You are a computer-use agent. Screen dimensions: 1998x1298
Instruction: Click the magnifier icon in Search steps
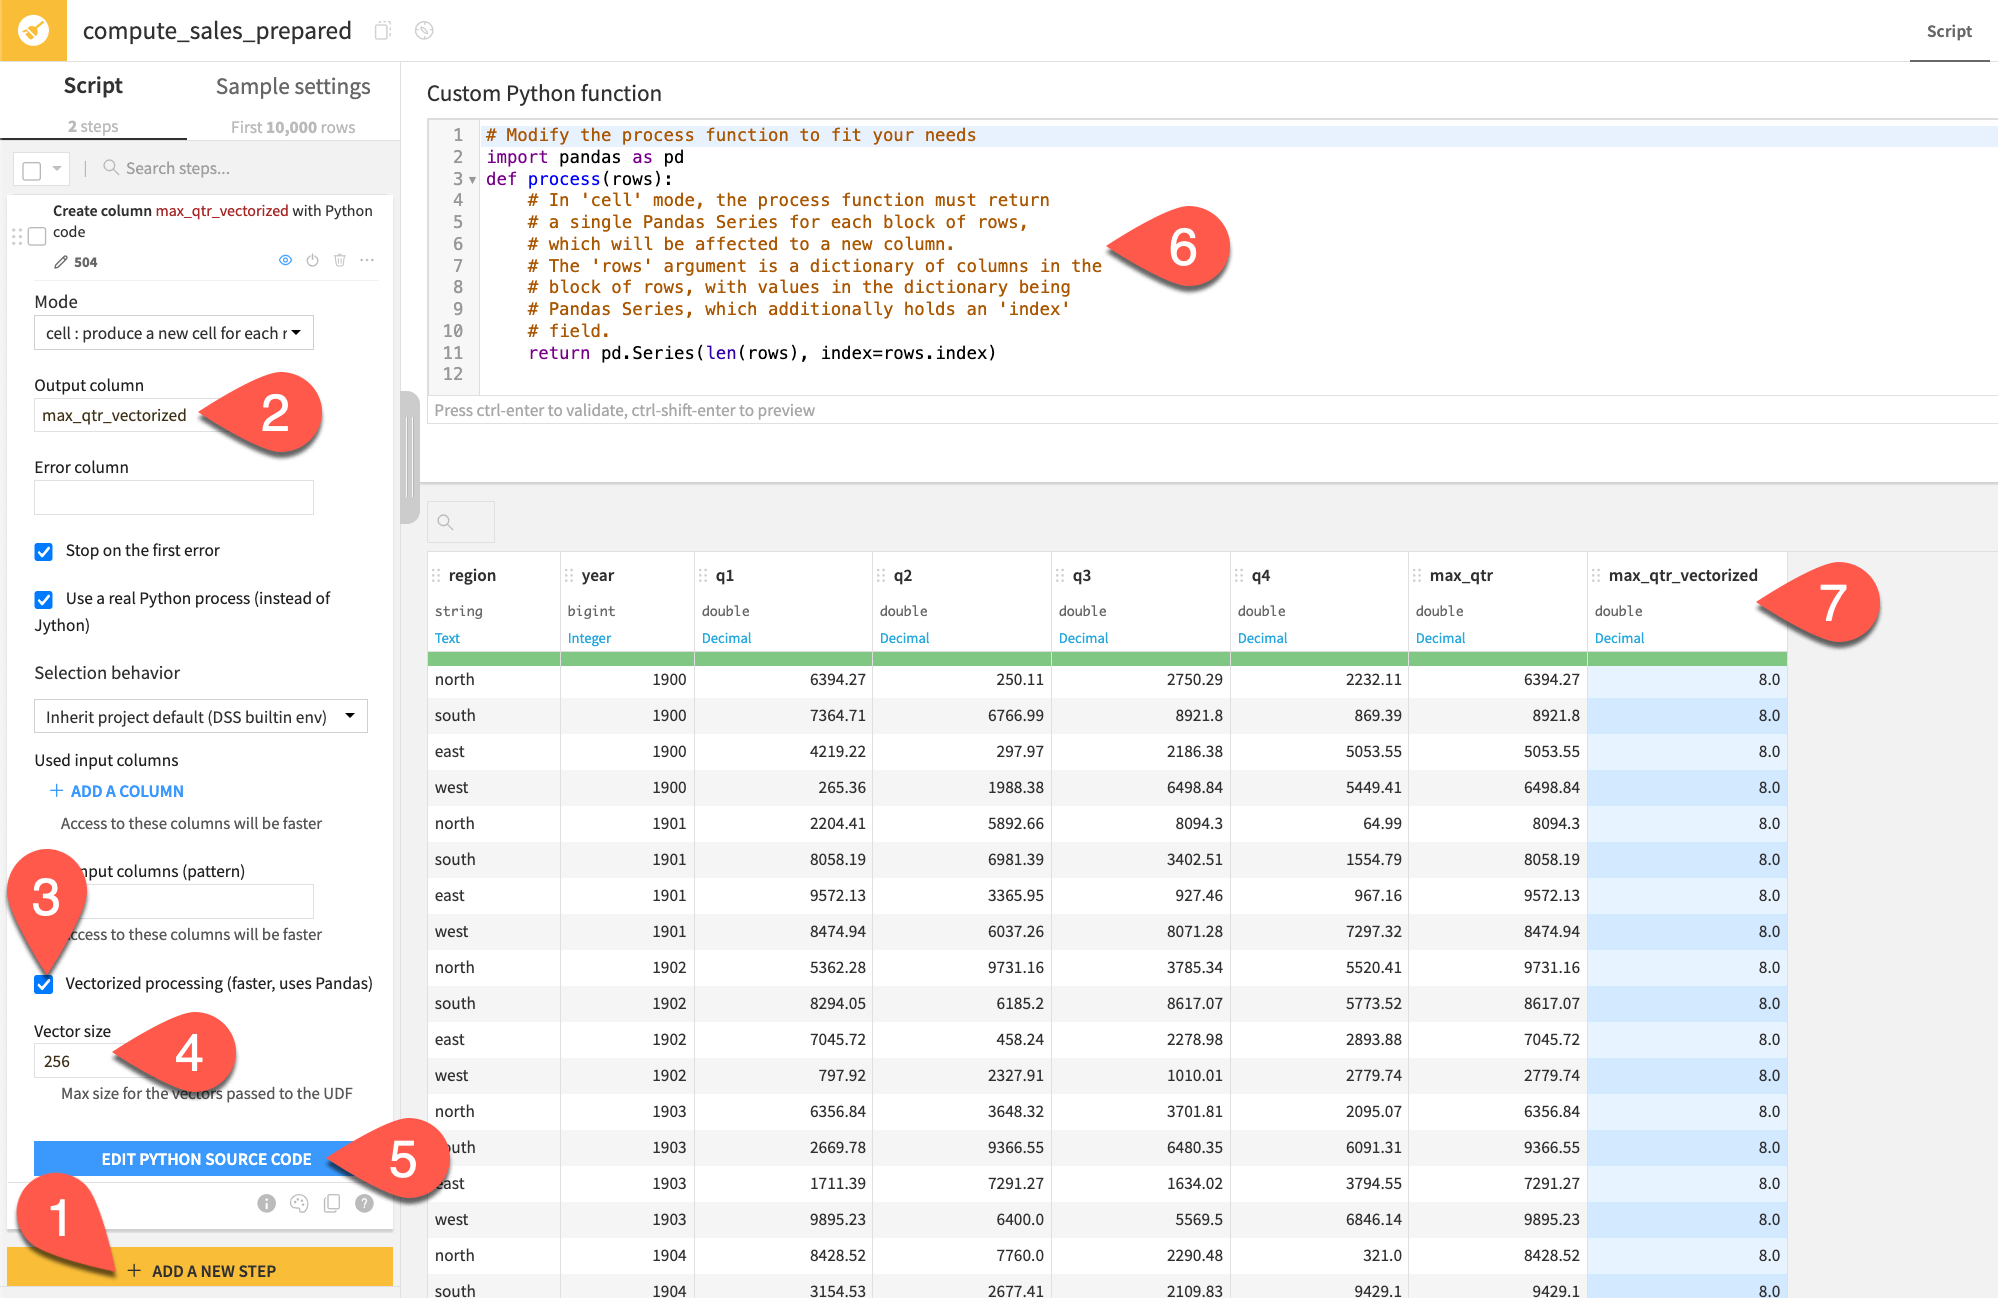pos(111,167)
